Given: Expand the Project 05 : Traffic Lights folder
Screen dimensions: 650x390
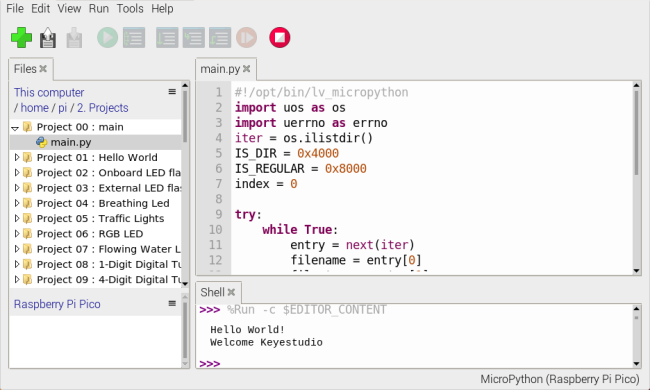Looking at the screenshot, I should tap(17, 218).
